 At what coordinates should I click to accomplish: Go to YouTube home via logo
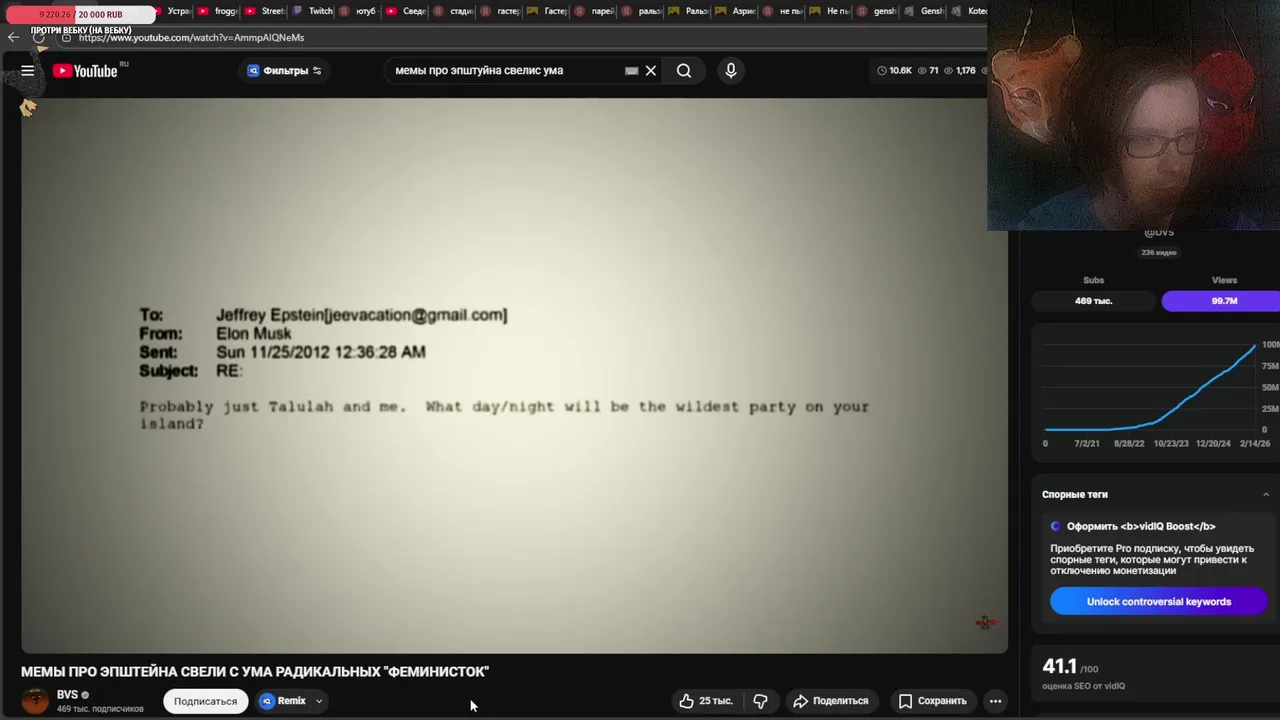(x=85, y=70)
